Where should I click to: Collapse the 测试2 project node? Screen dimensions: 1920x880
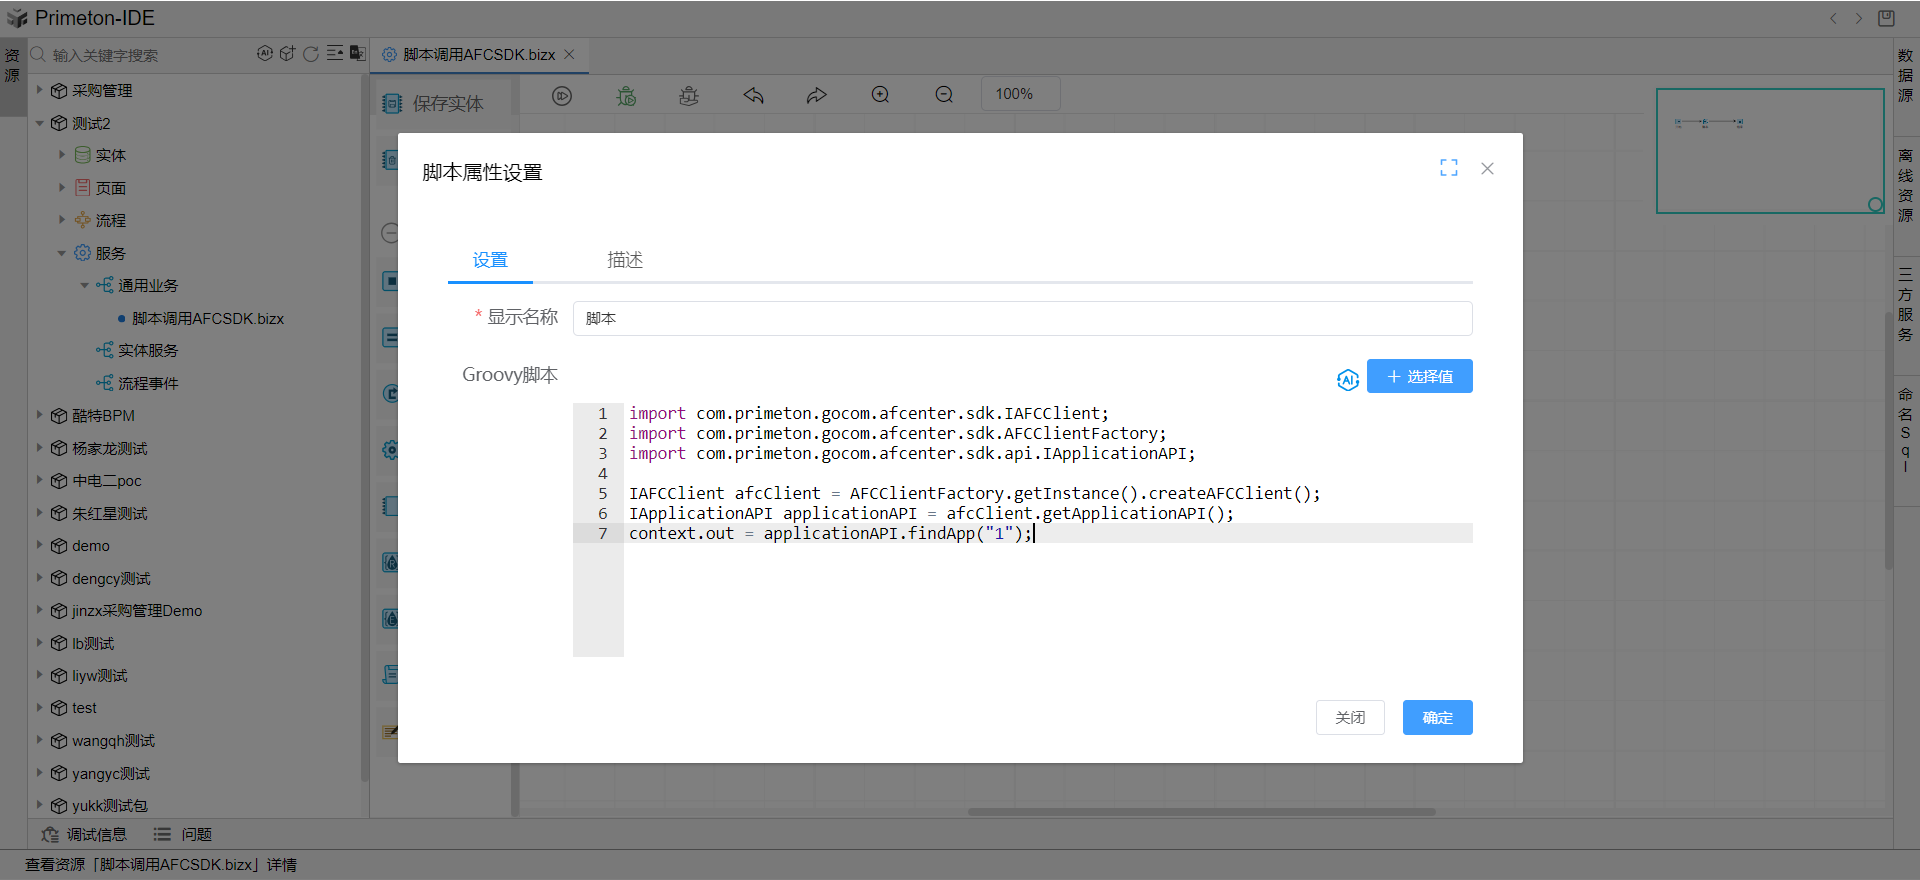coord(40,123)
